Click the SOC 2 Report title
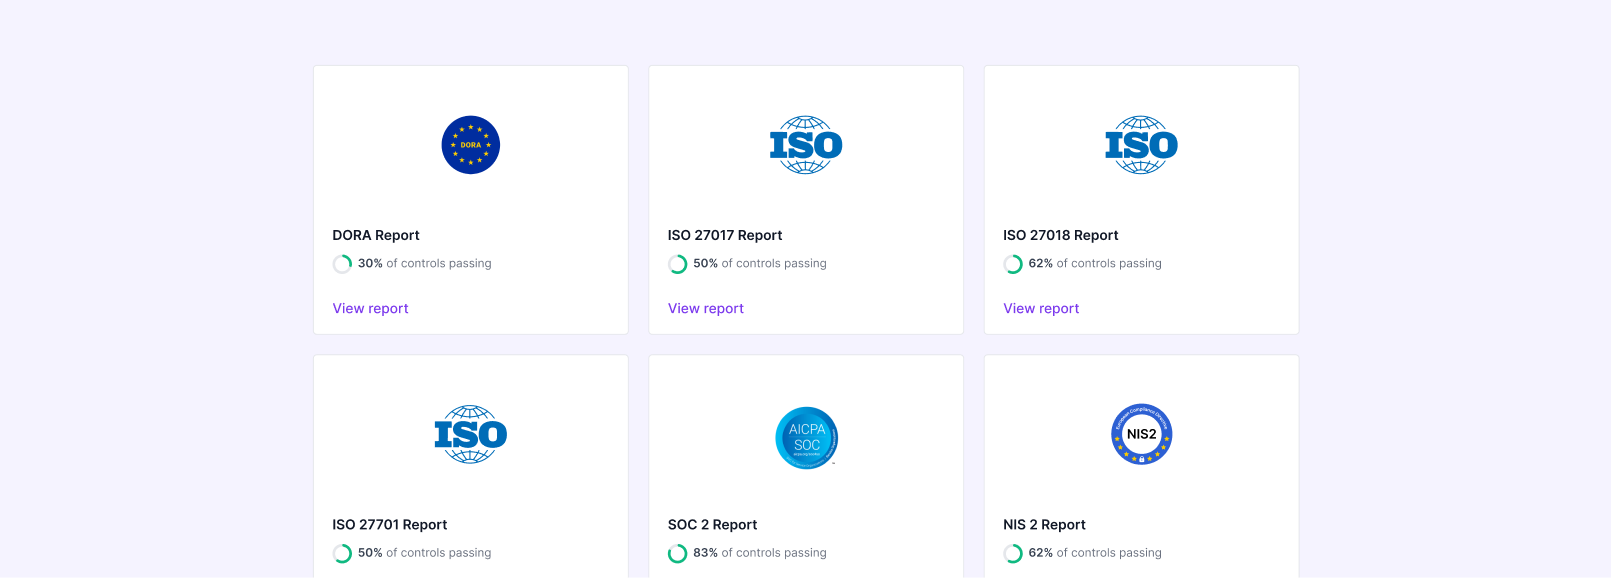This screenshot has height=578, width=1611. point(713,524)
